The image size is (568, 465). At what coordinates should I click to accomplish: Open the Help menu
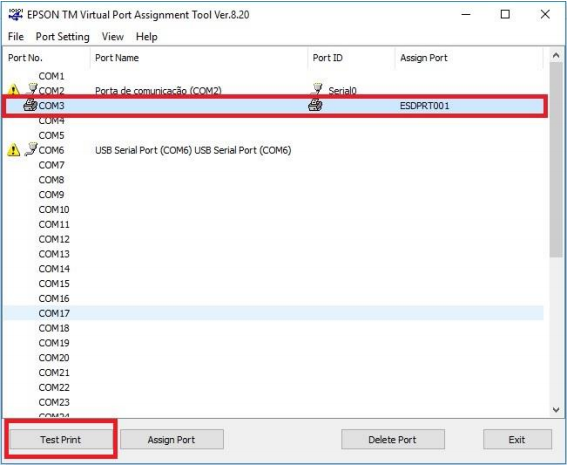[x=147, y=37]
